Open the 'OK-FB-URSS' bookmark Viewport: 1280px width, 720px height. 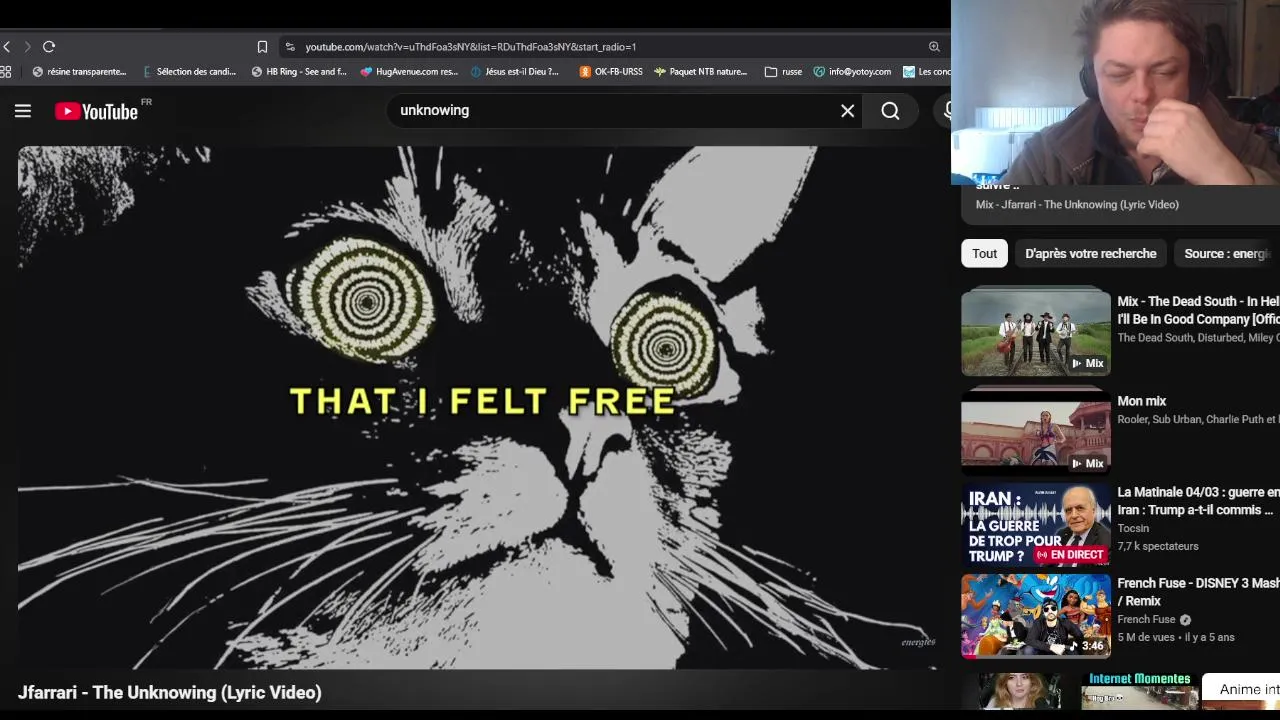point(611,72)
